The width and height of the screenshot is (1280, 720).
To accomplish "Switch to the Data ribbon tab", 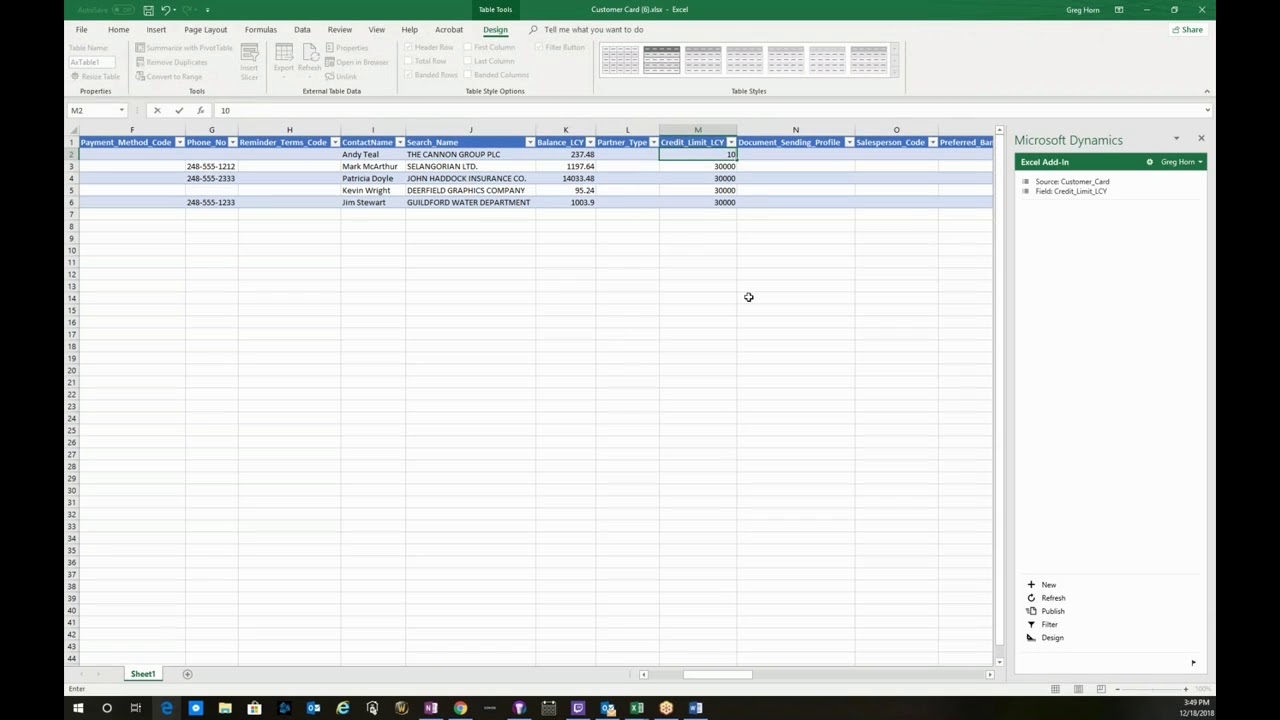I will (302, 29).
